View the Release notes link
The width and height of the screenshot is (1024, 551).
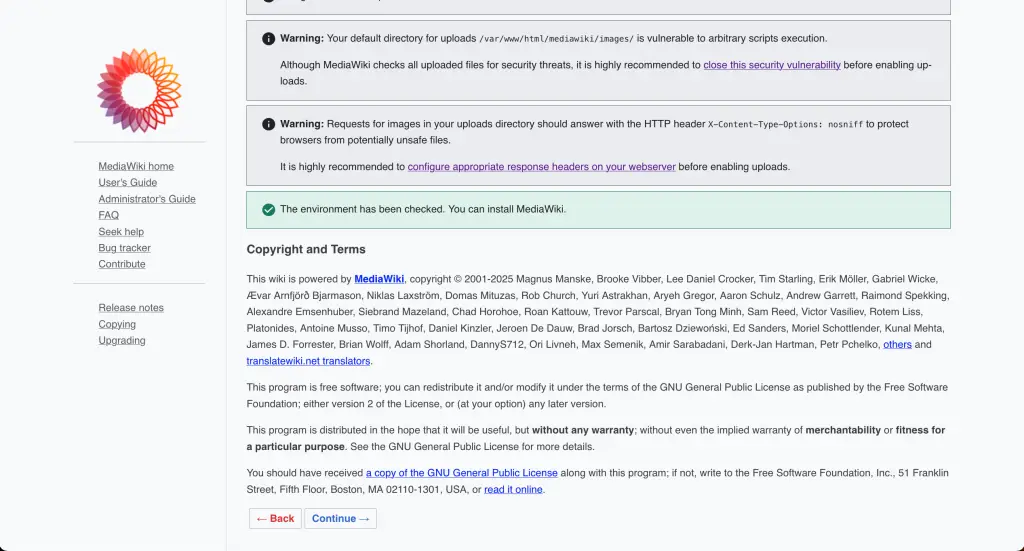(131, 308)
